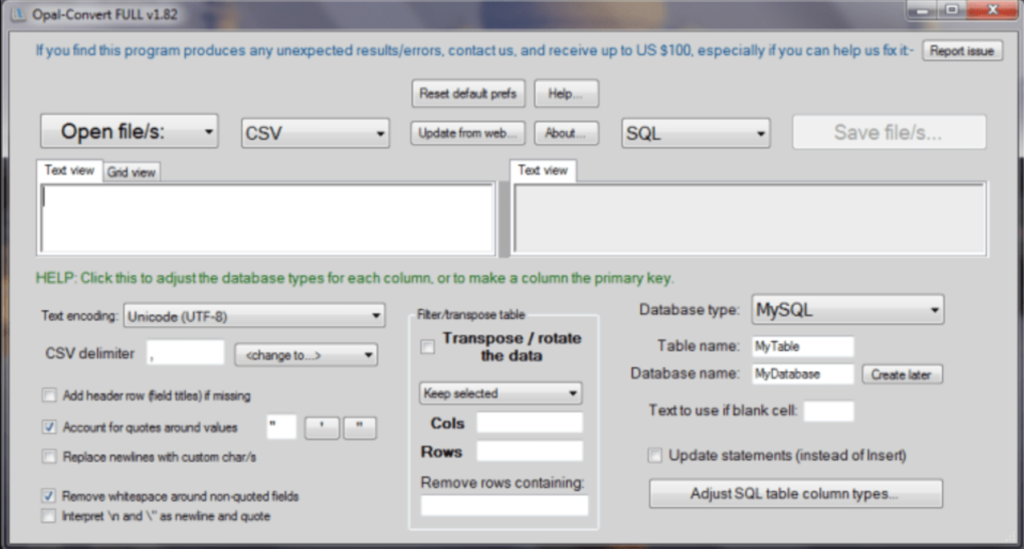Image resolution: width=1024 pixels, height=549 pixels.
Task: Switch to the Grid view tab
Action: point(131,172)
